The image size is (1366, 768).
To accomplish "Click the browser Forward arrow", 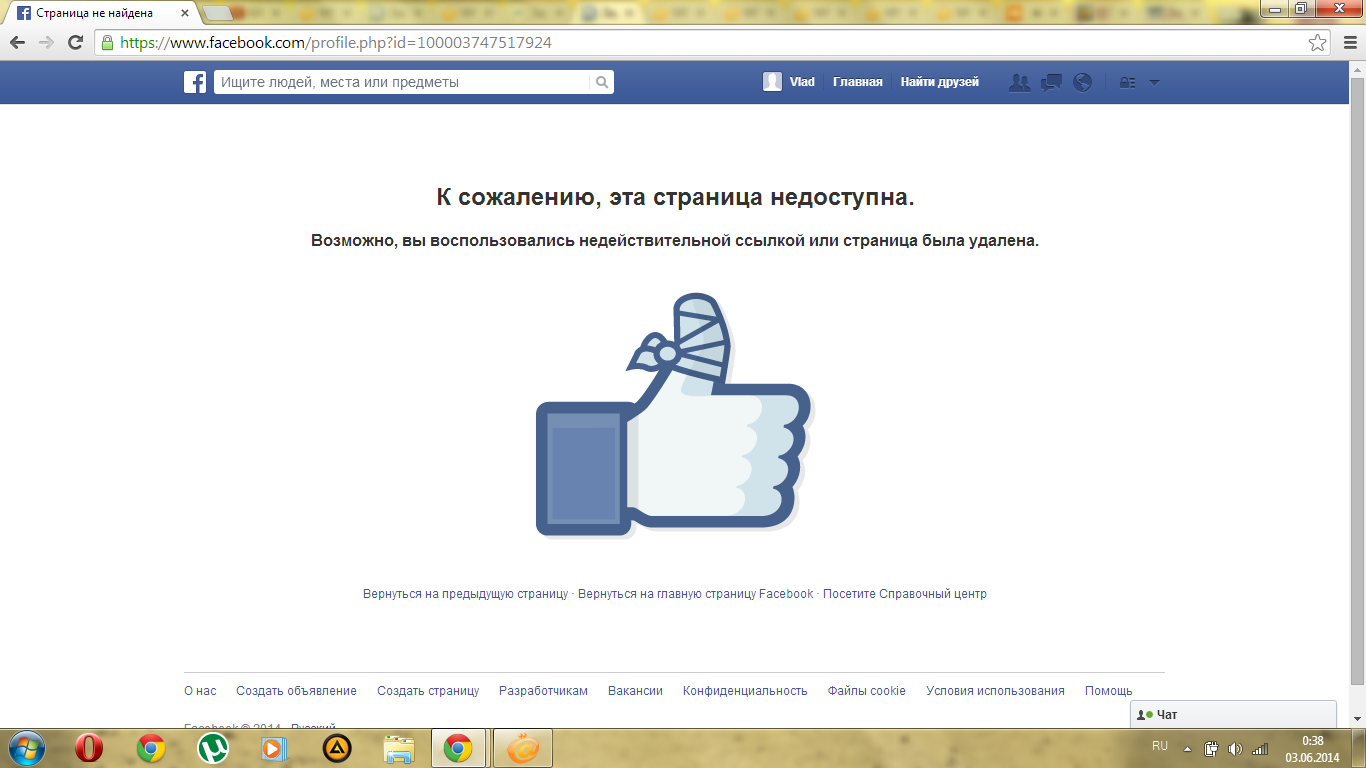I will click(46, 42).
